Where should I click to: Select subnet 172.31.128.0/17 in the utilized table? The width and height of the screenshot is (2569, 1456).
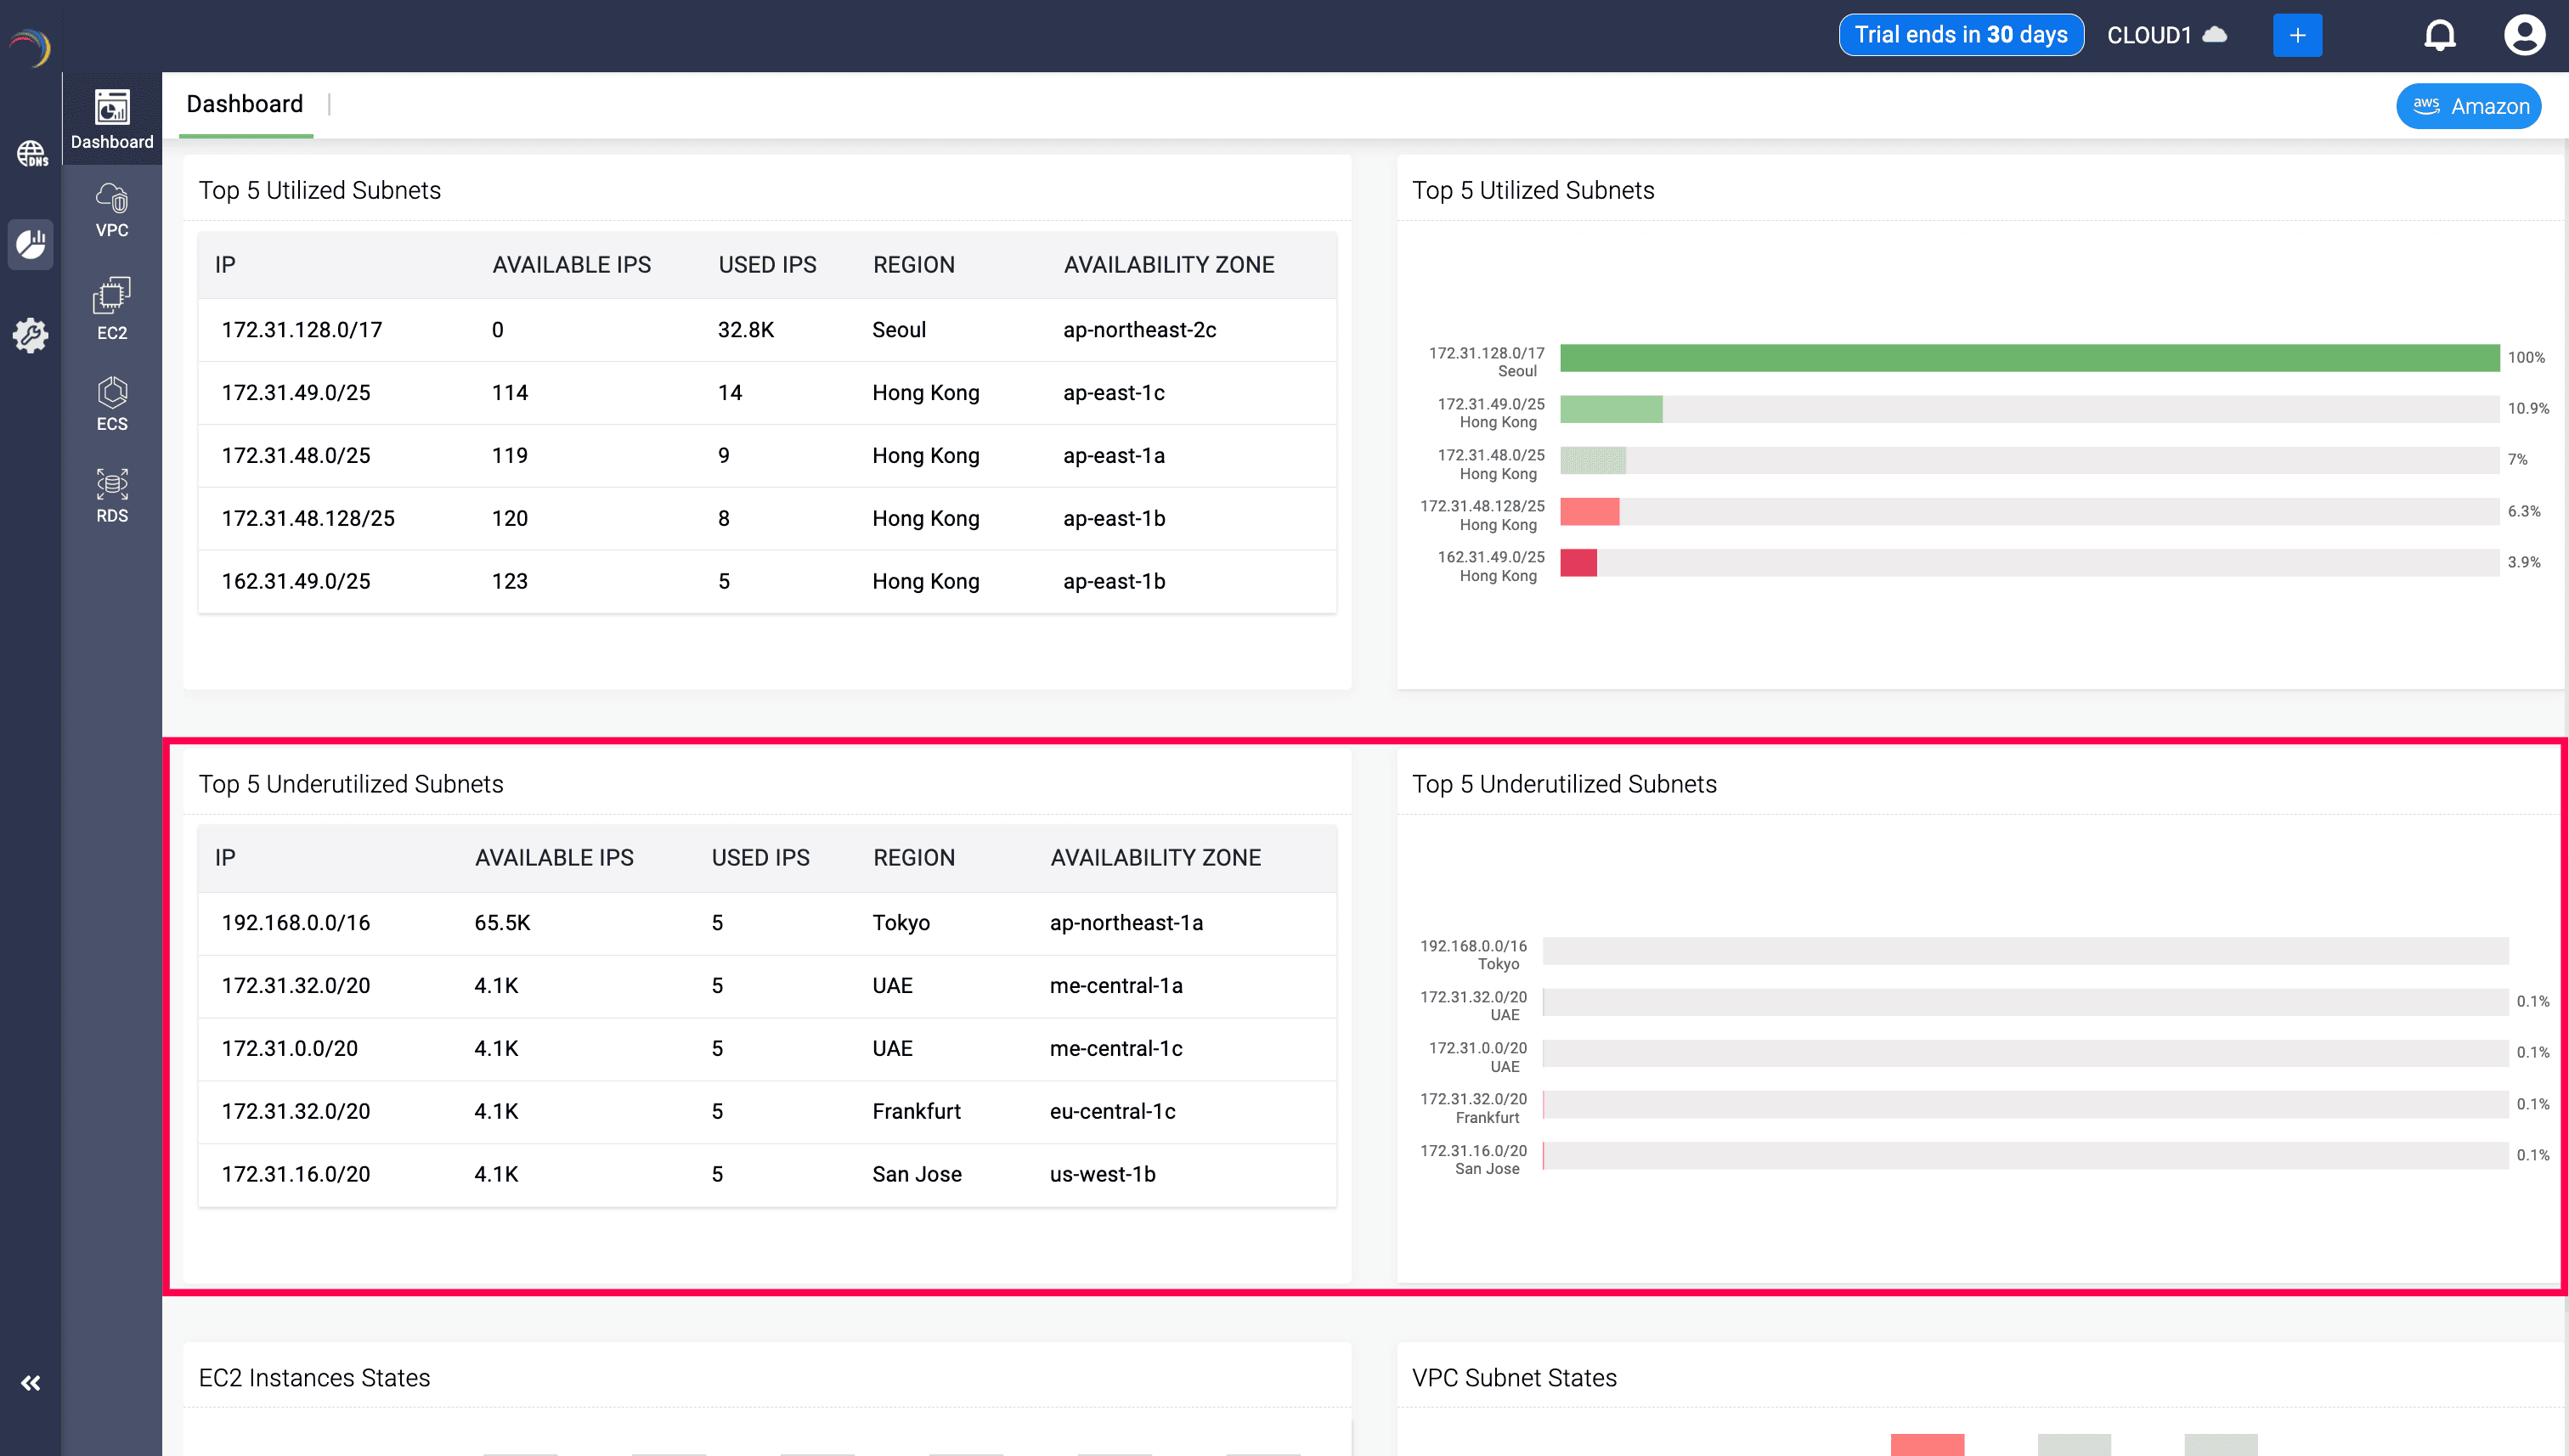click(x=301, y=329)
